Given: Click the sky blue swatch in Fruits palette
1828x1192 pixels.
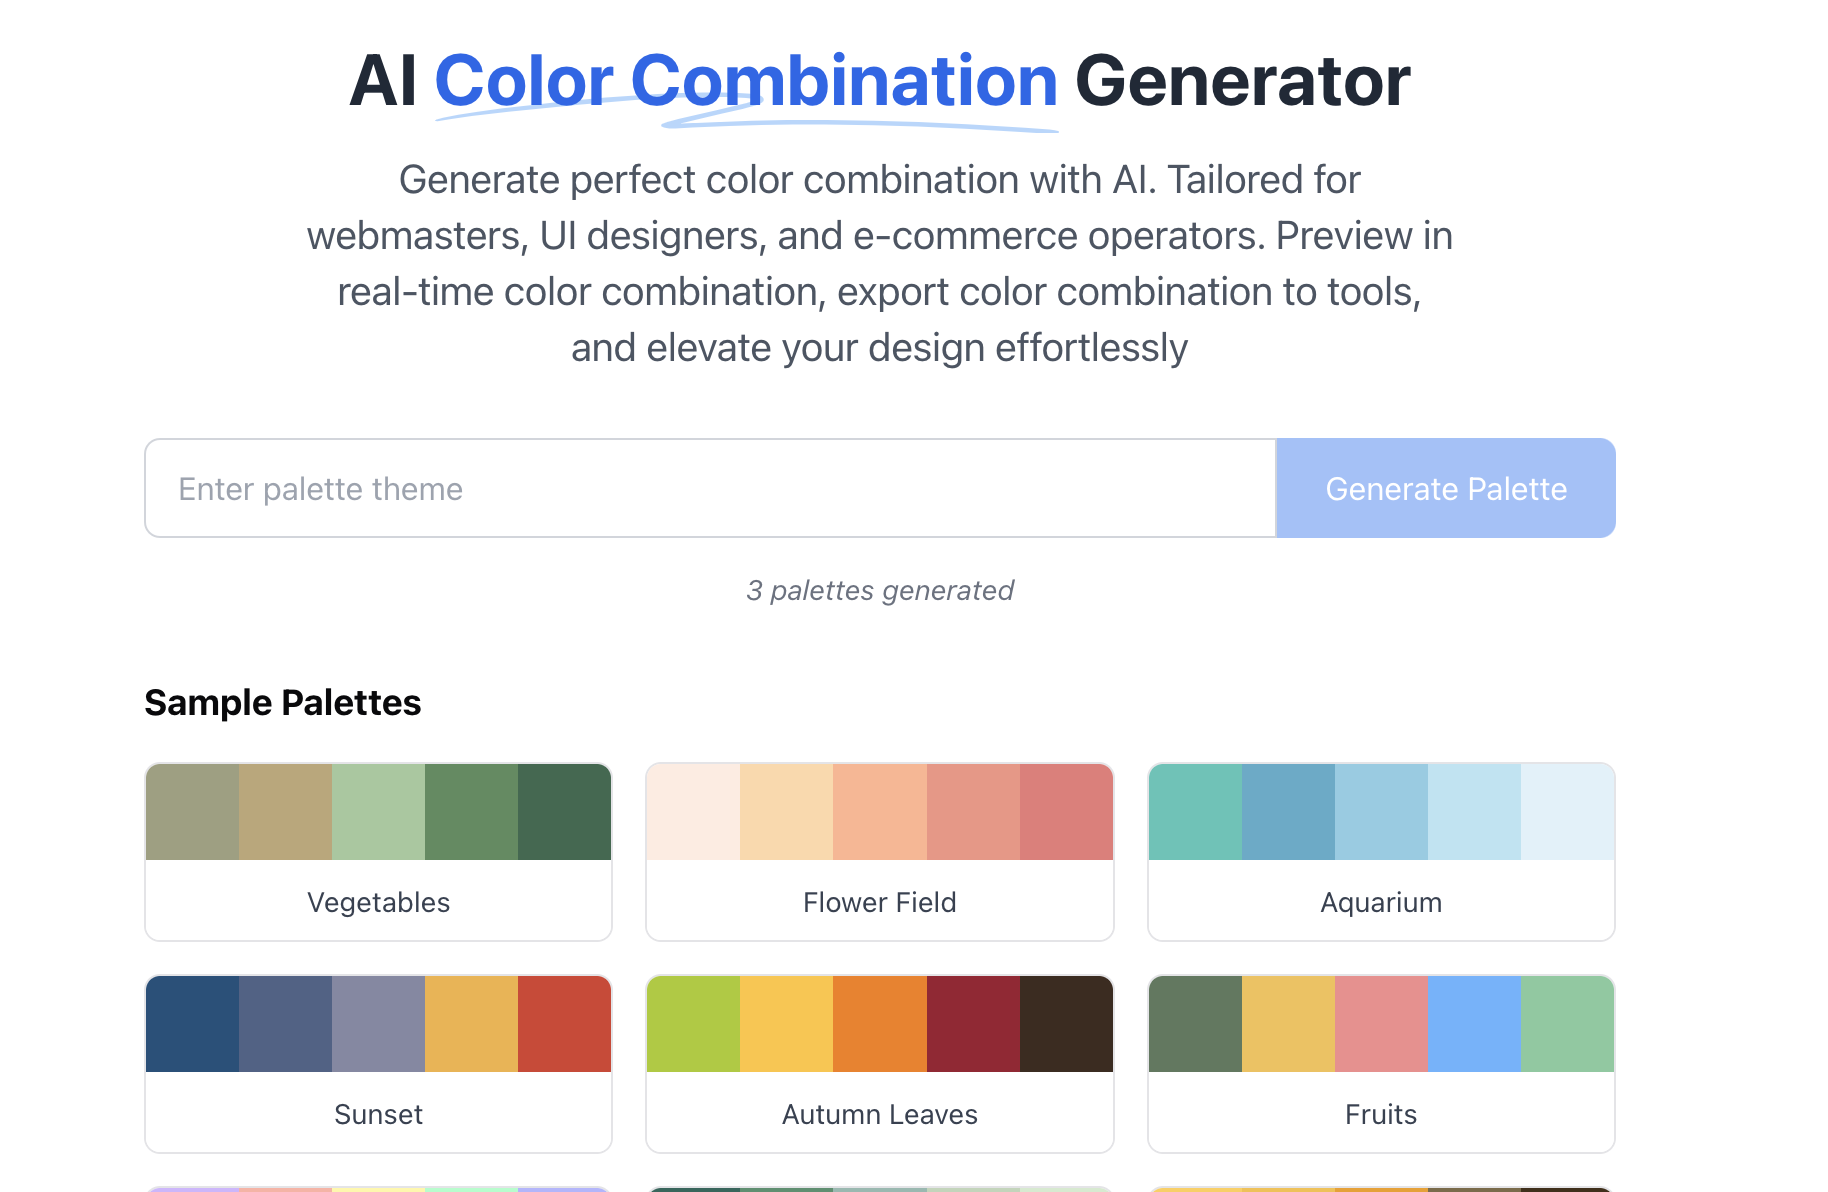Looking at the screenshot, I should tap(1474, 1023).
